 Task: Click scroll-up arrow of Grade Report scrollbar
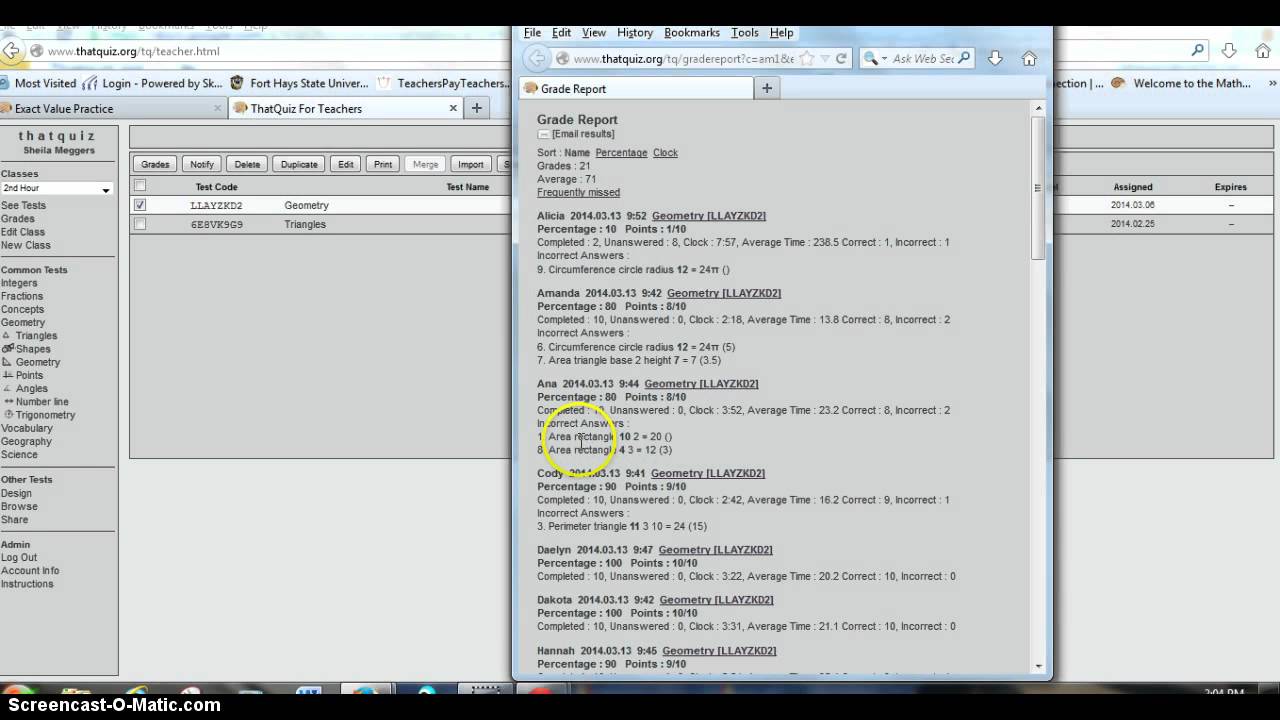coord(1038,108)
